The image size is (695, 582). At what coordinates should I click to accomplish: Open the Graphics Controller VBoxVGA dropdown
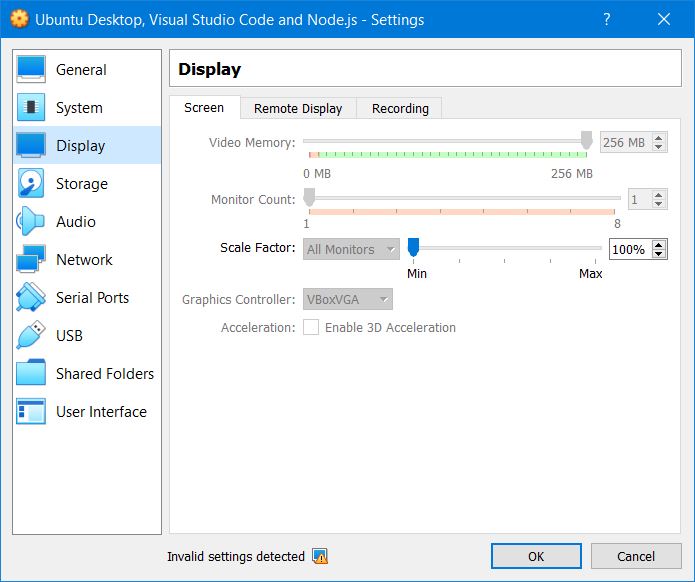(x=347, y=299)
